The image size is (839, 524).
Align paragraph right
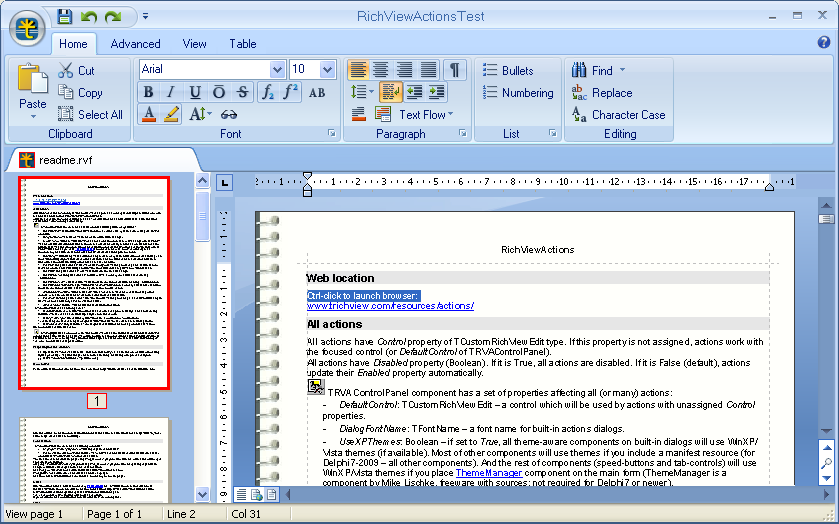pos(405,70)
